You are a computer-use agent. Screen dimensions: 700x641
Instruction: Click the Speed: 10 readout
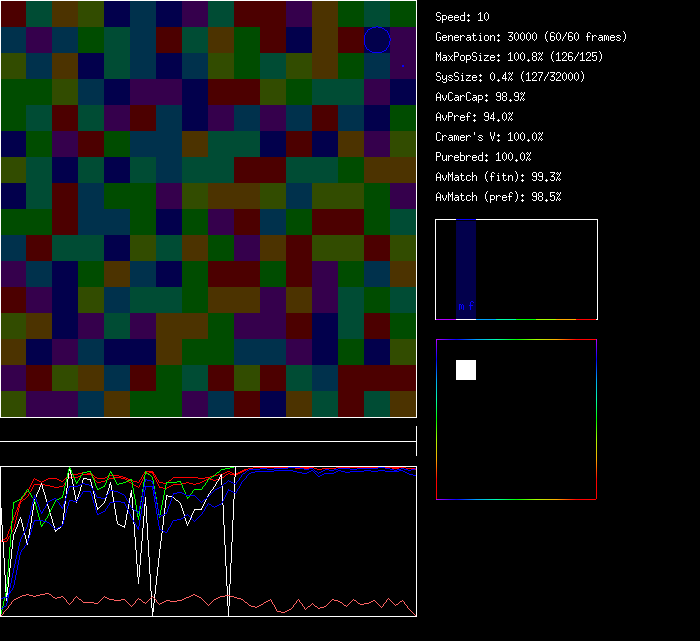pos(463,17)
